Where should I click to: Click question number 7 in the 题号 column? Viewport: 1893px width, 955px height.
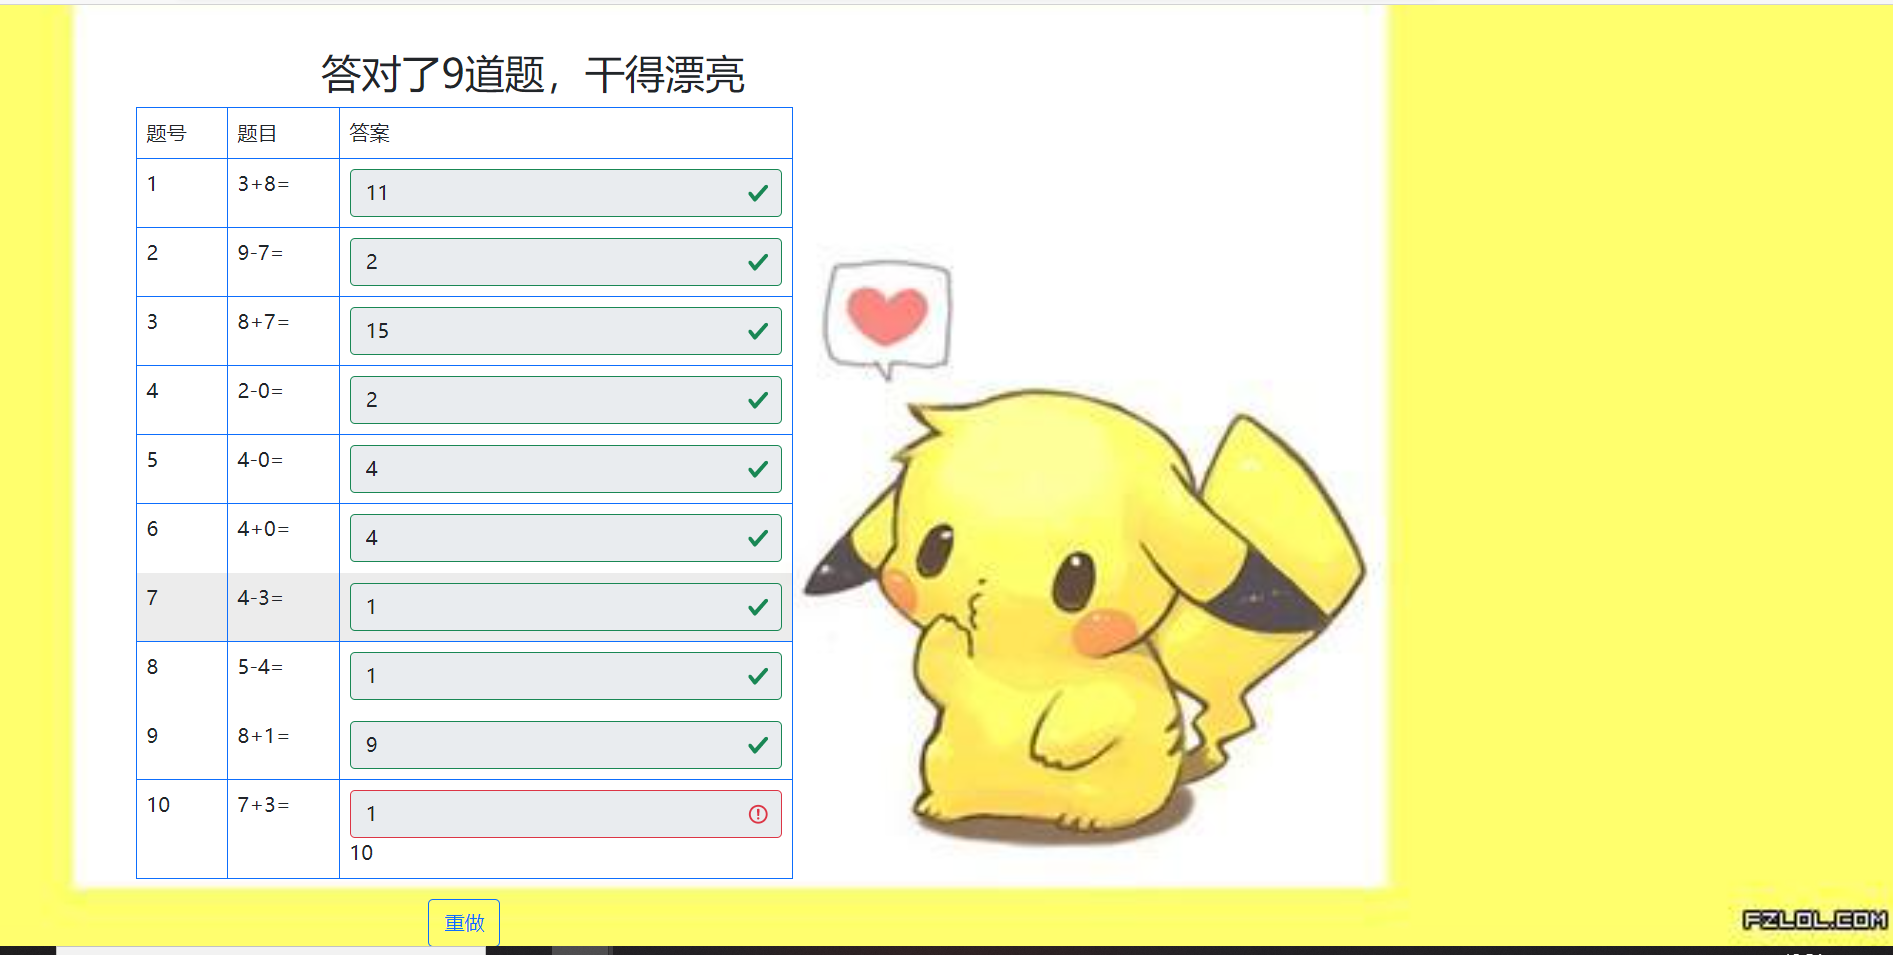(x=152, y=598)
